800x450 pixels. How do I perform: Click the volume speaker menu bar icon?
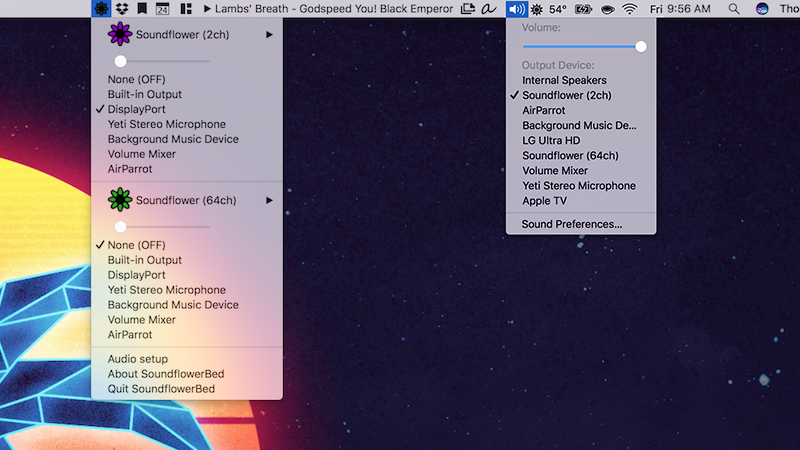[517, 9]
